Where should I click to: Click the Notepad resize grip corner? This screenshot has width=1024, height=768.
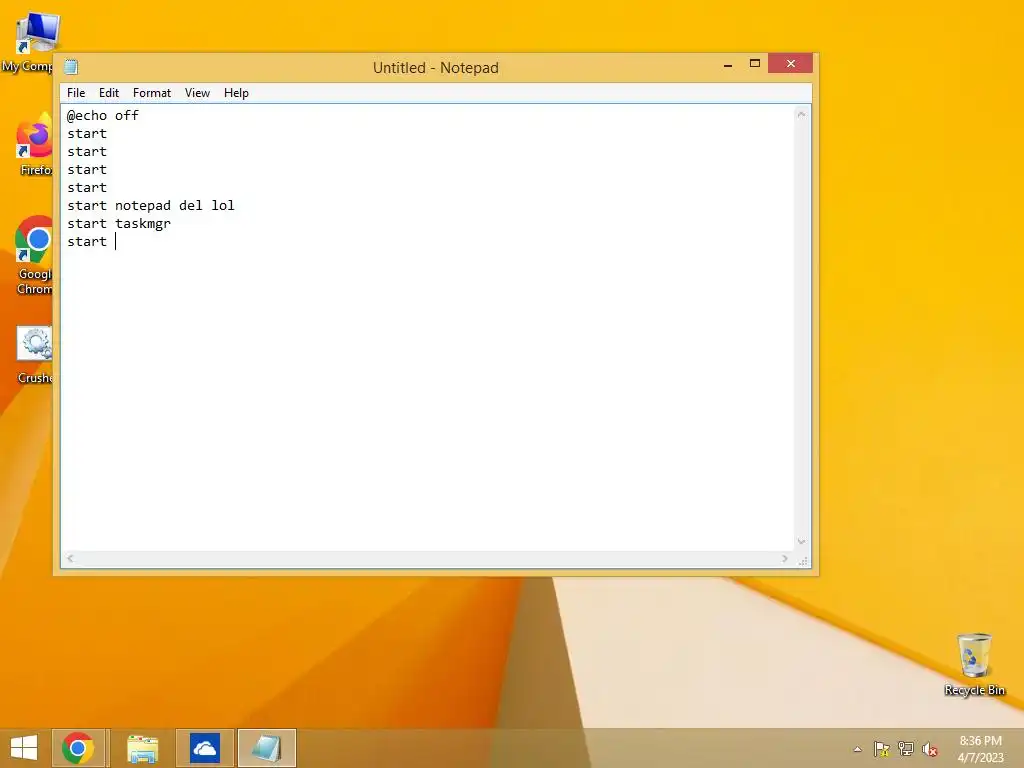coord(803,560)
